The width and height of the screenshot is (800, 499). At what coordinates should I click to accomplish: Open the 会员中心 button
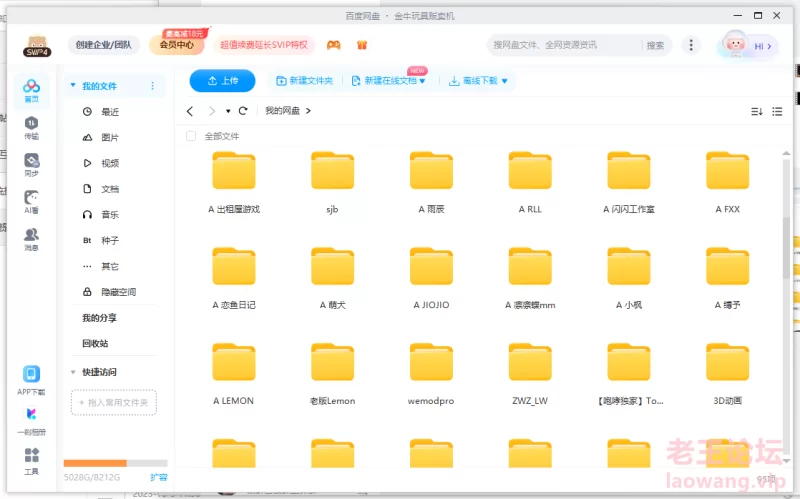(177, 45)
